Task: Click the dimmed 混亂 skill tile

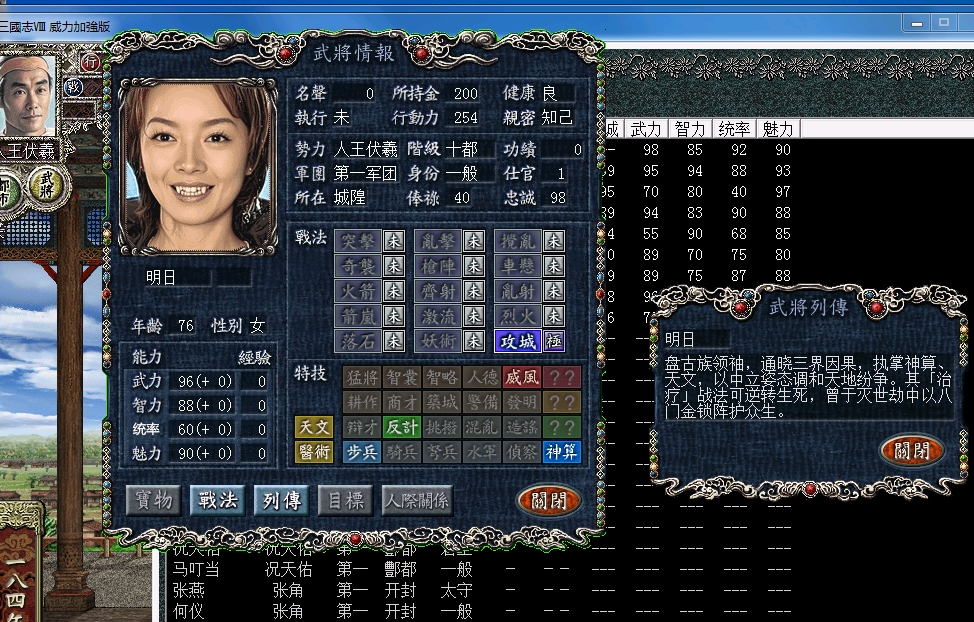Action: coord(482,427)
